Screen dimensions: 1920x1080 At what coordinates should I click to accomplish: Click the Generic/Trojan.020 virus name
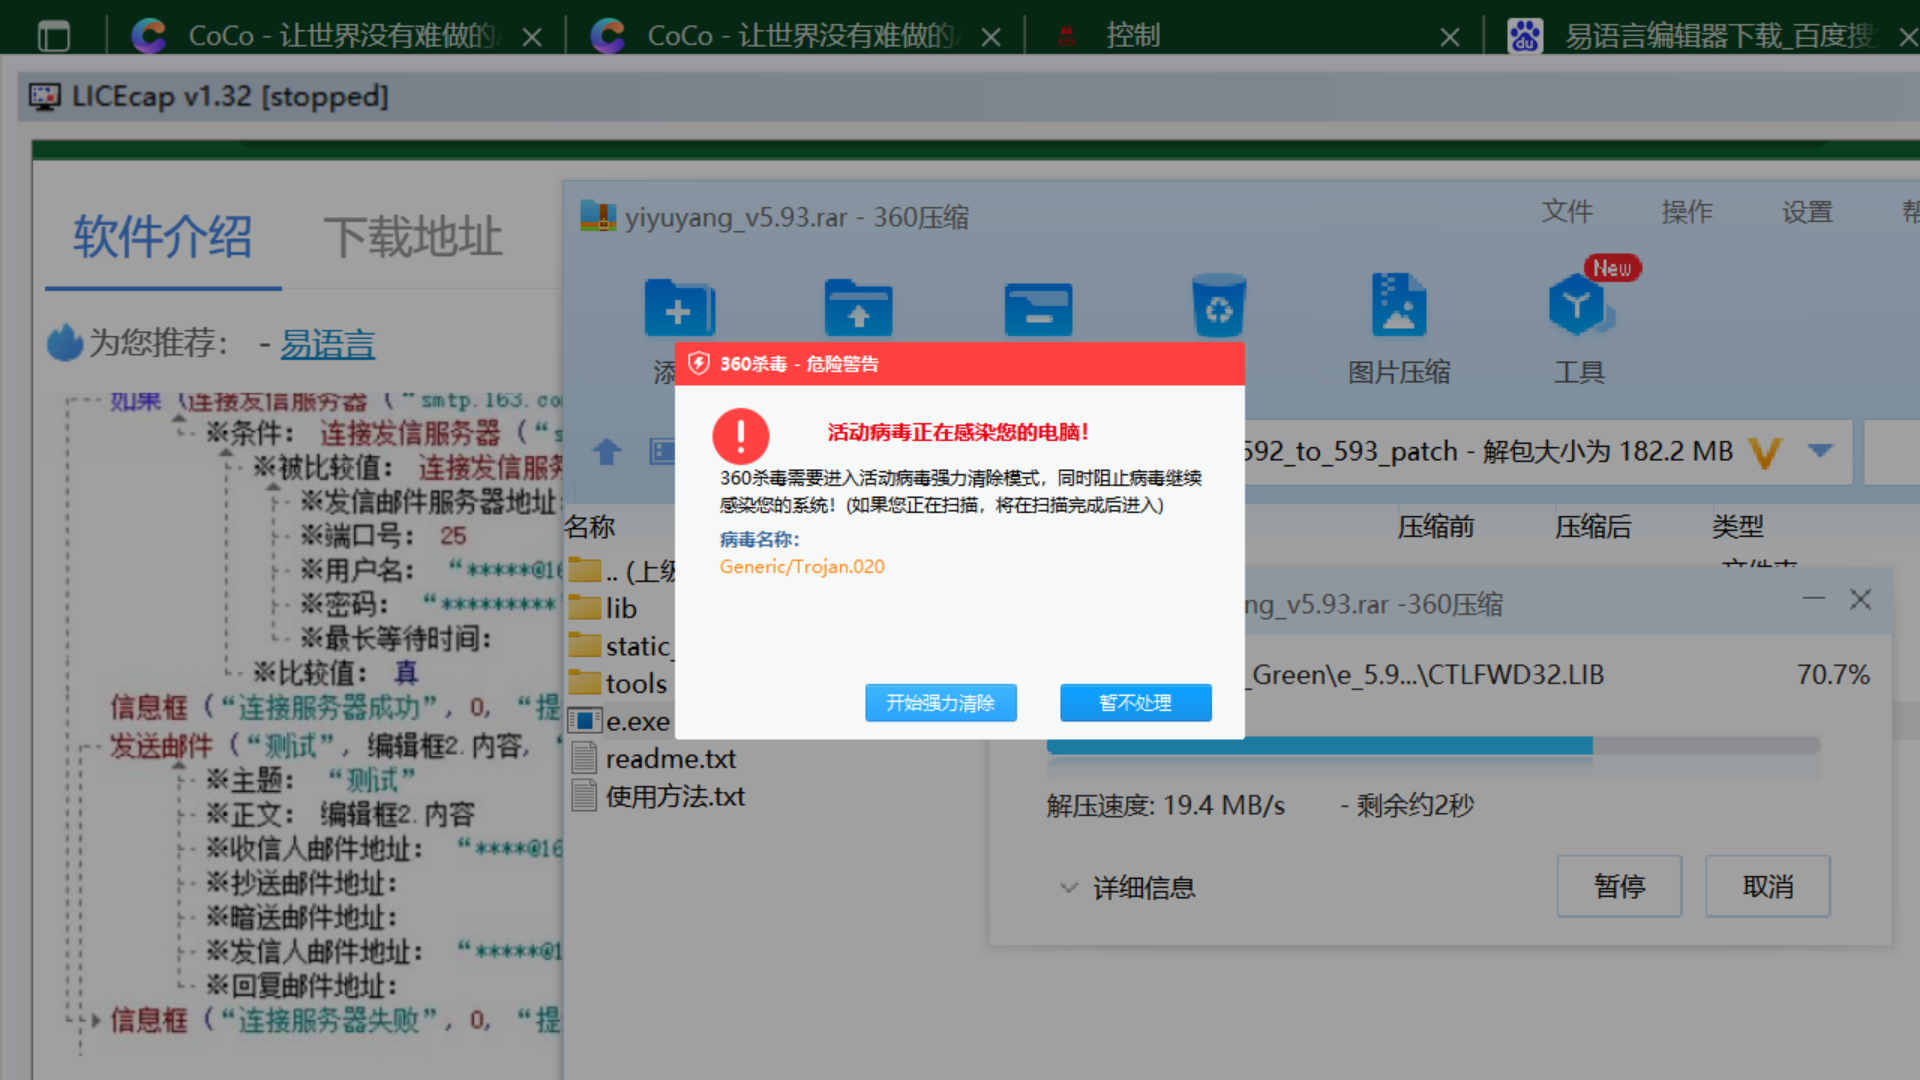tap(802, 567)
